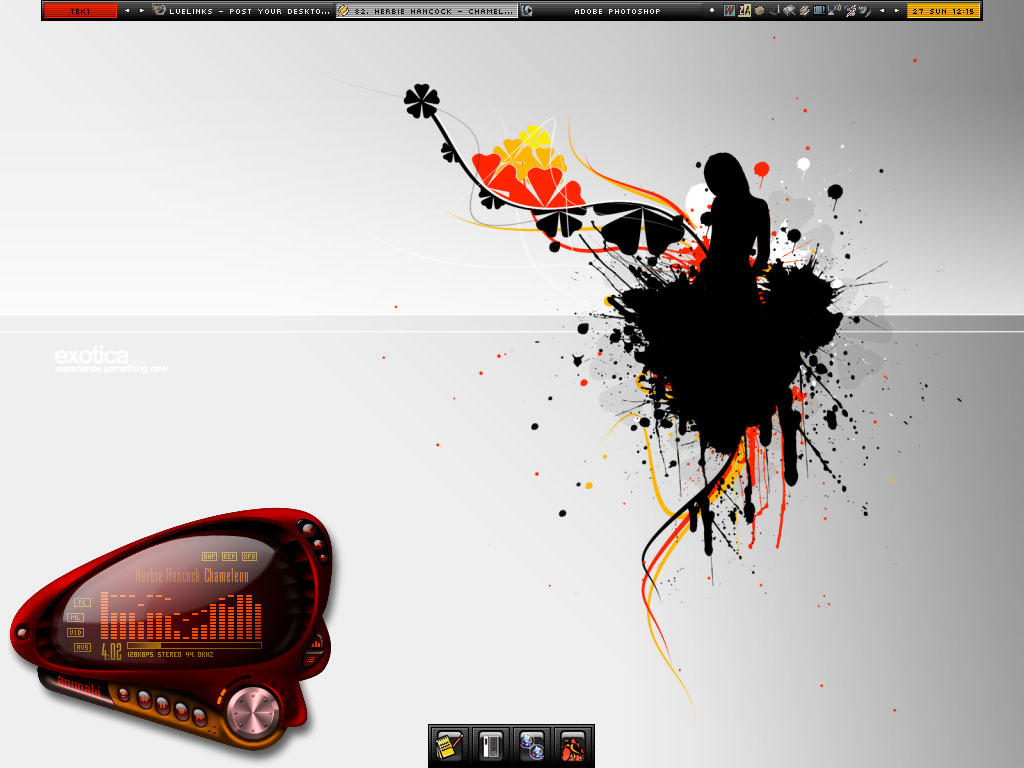Click the lowest small round button on player's corner
This screenshot has height=768, width=1024.
(323, 557)
